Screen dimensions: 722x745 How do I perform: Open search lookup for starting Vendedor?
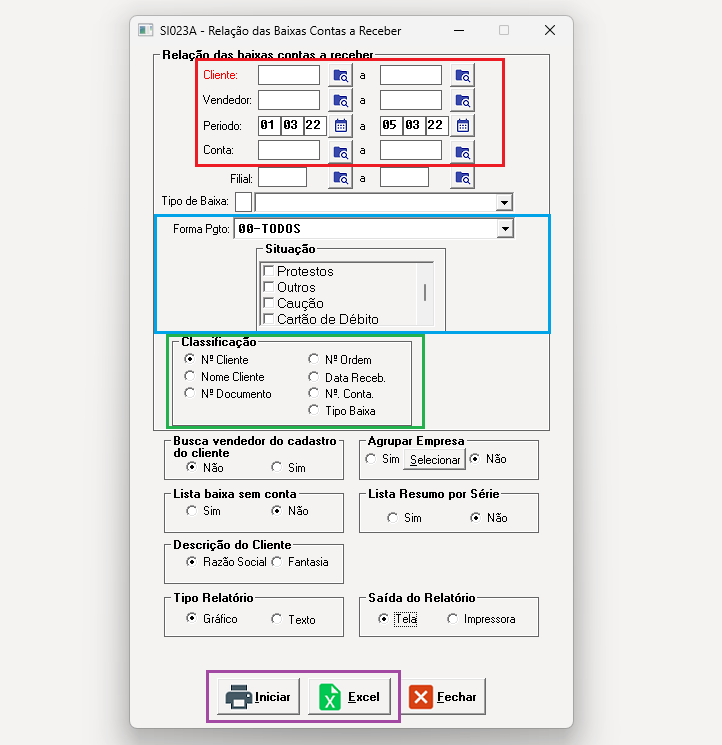341,100
